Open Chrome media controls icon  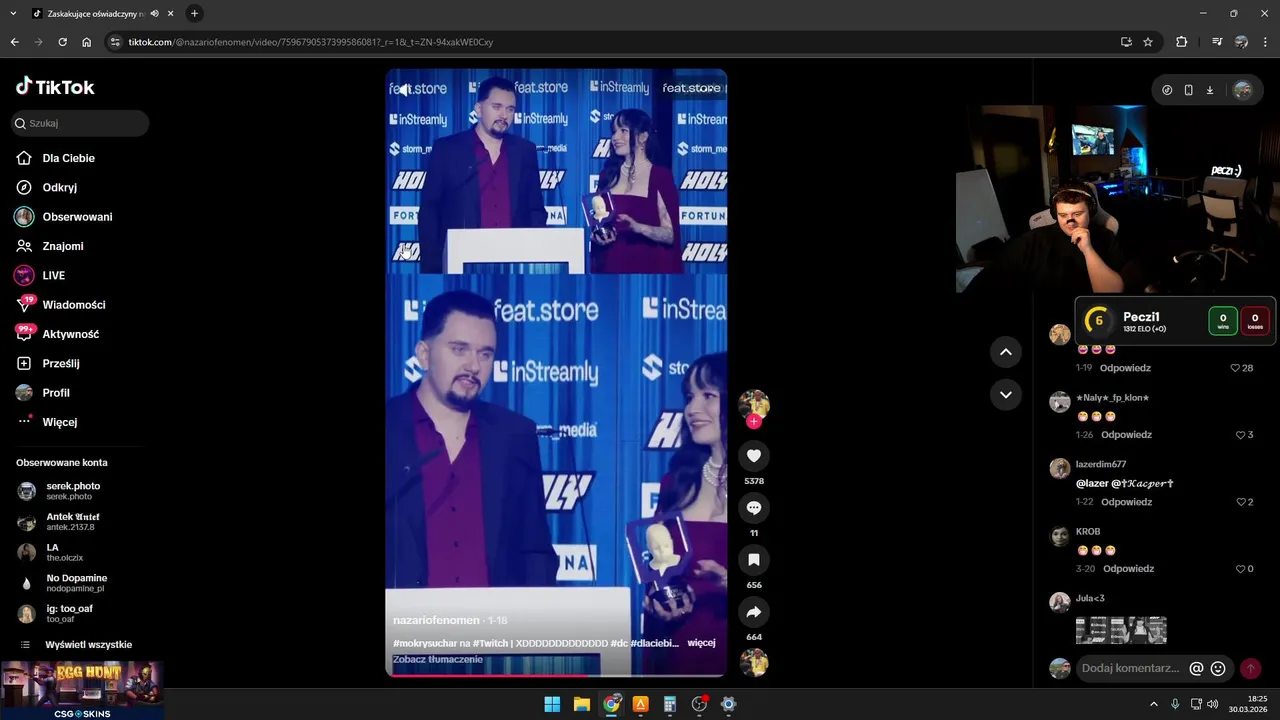pyautogui.click(x=1217, y=42)
